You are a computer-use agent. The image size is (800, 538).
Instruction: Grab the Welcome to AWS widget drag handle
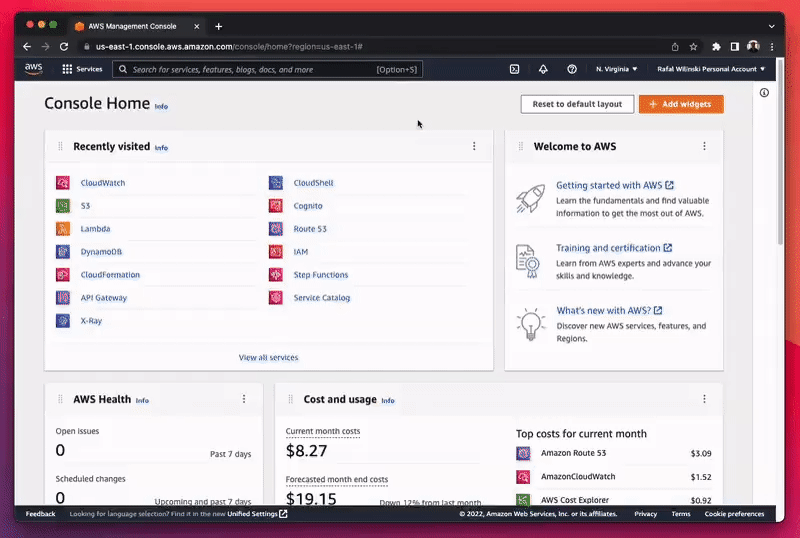520,146
